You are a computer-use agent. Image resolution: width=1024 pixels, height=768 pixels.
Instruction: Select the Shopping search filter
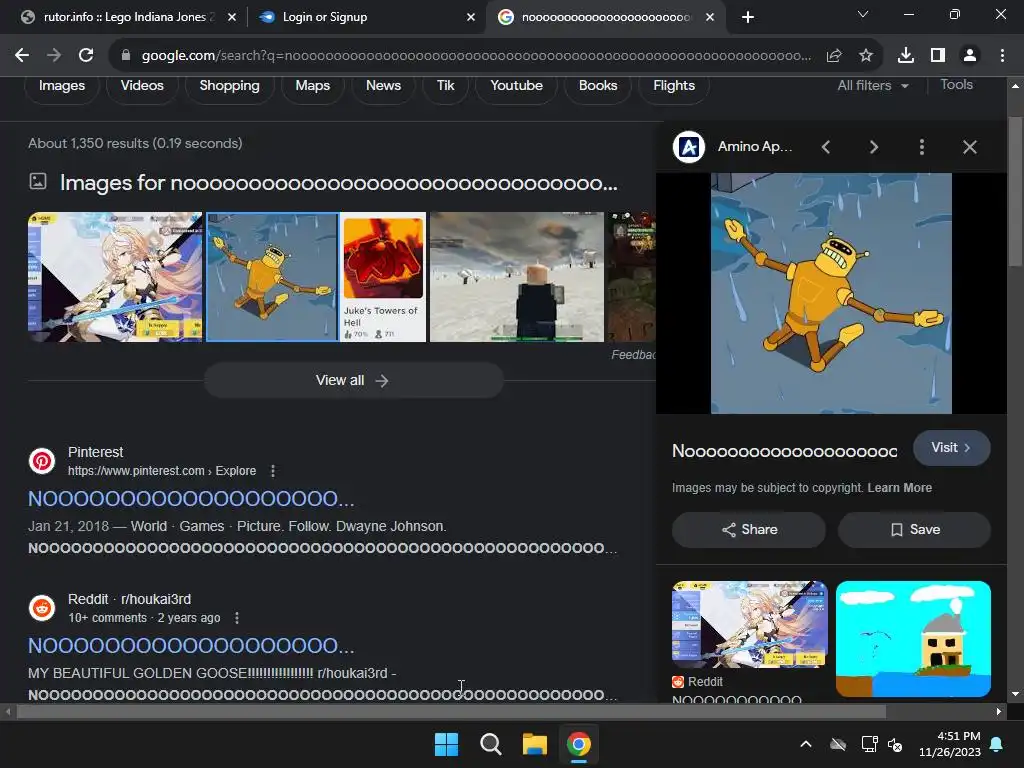click(x=229, y=86)
